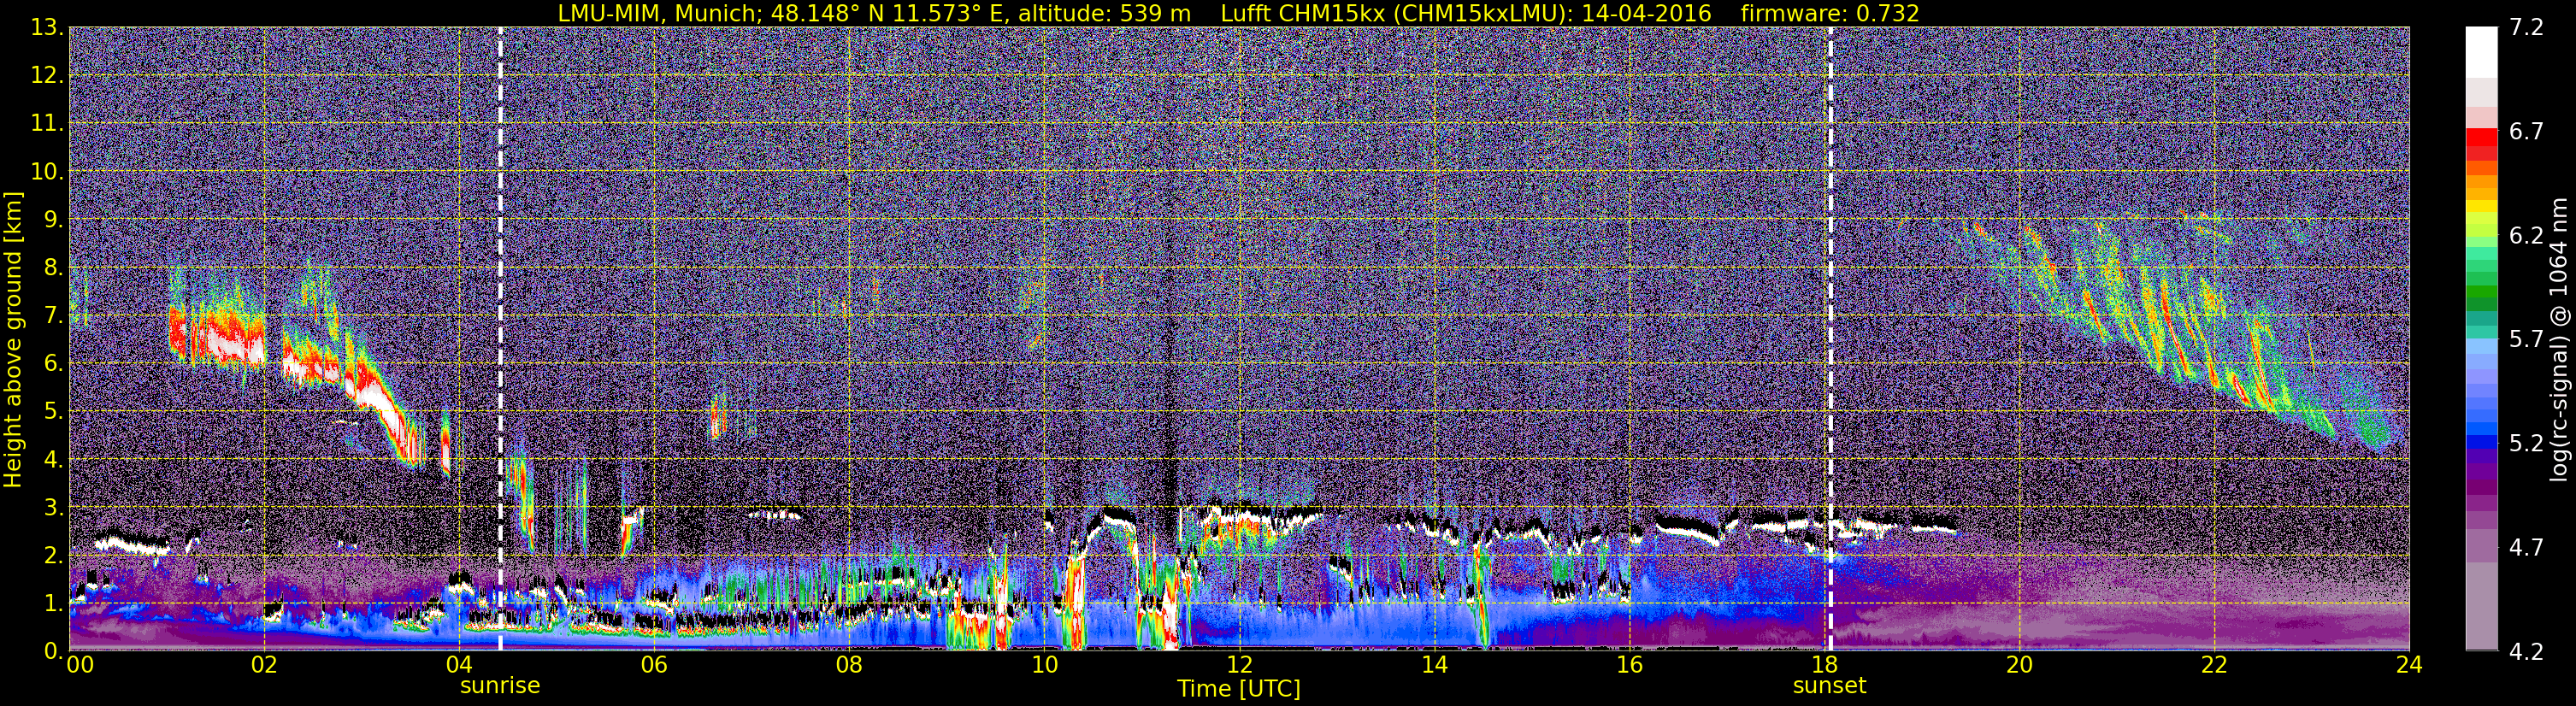Viewport: 2576px width, 706px height.
Task: Click height axis tick label '8.'
Action: click(54, 268)
